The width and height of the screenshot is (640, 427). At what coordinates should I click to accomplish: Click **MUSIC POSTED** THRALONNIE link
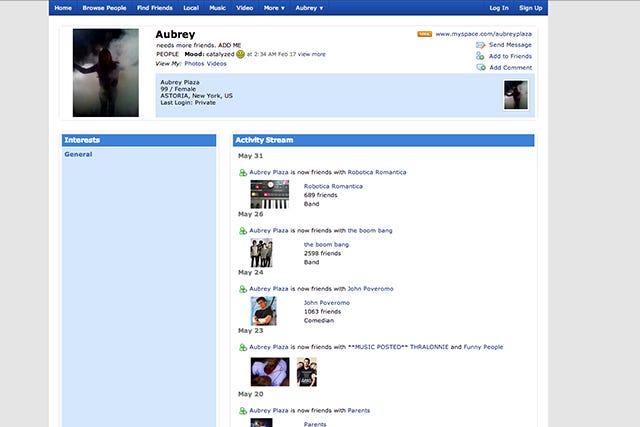coord(398,347)
